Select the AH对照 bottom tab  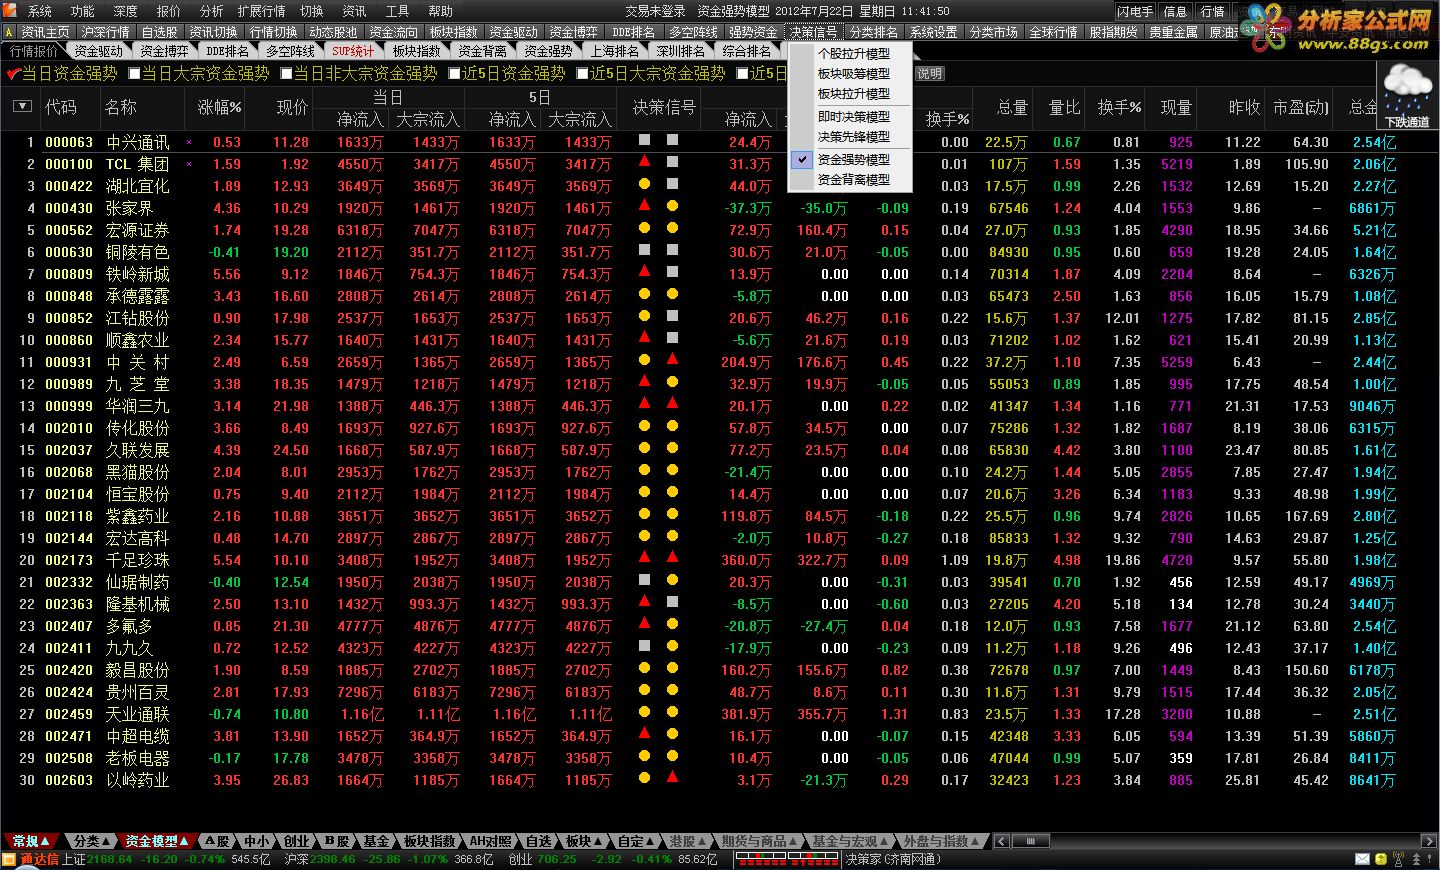tap(491, 842)
